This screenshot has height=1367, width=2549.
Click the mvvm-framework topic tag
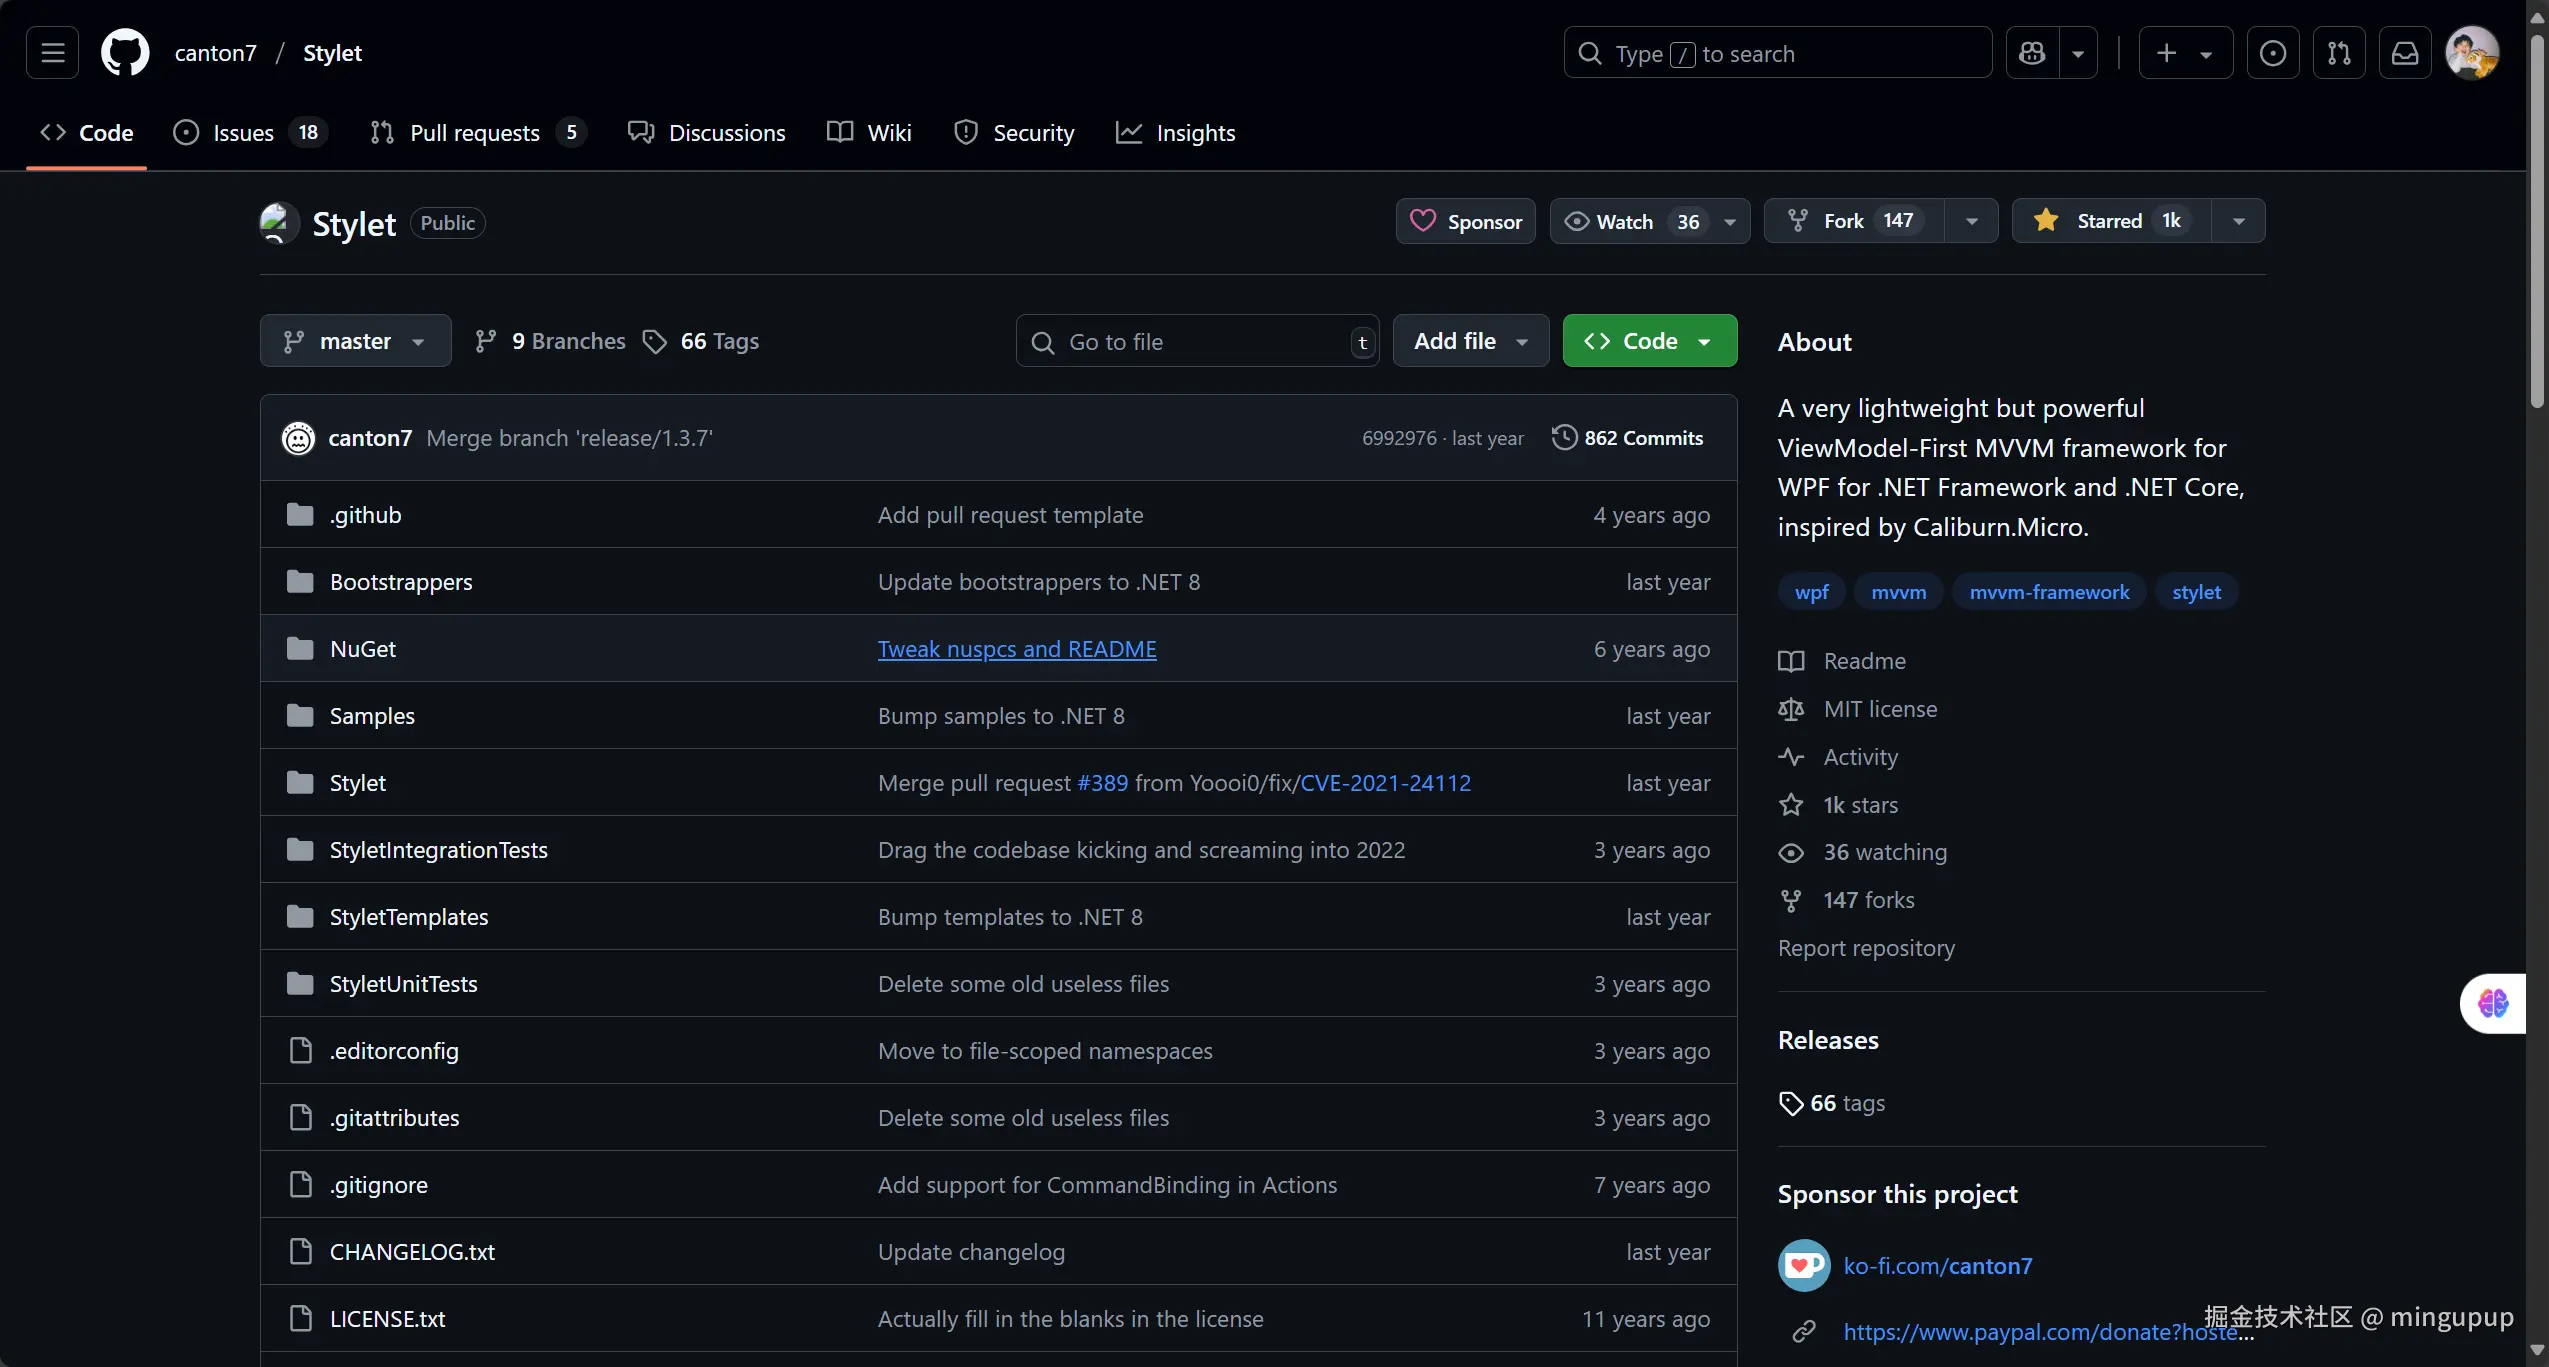click(x=2049, y=592)
